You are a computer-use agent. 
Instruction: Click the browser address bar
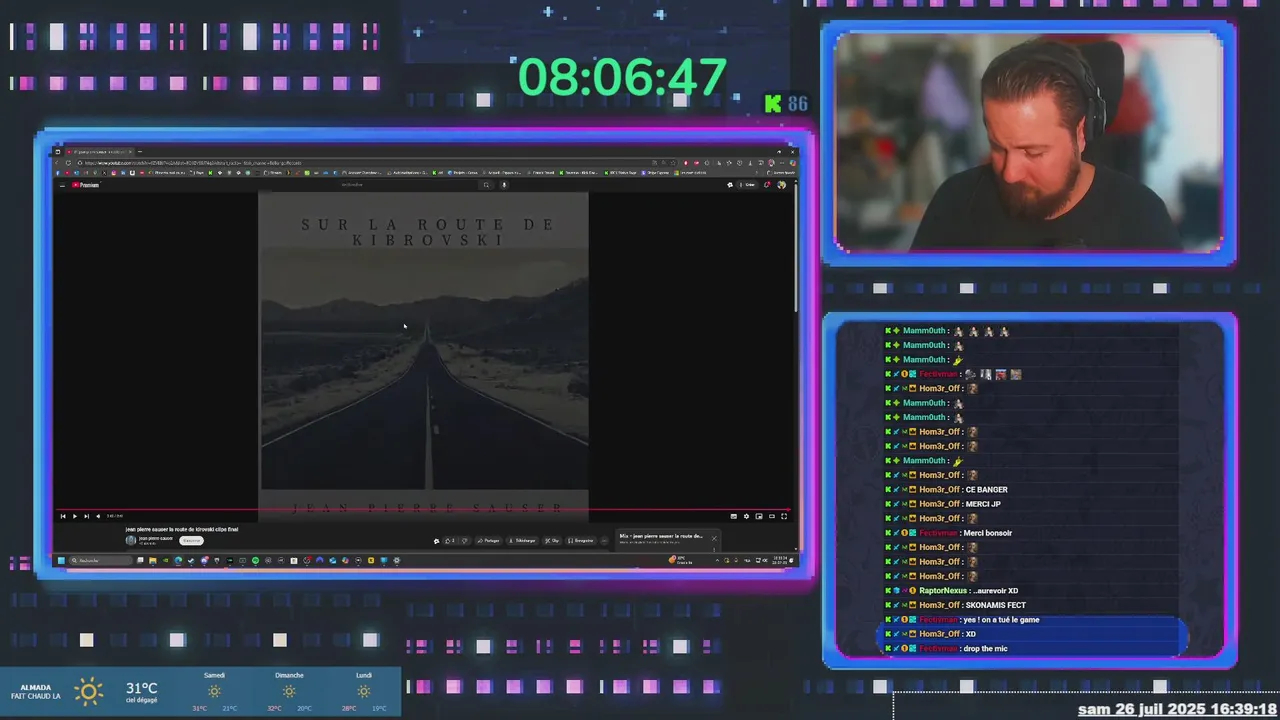[380, 163]
